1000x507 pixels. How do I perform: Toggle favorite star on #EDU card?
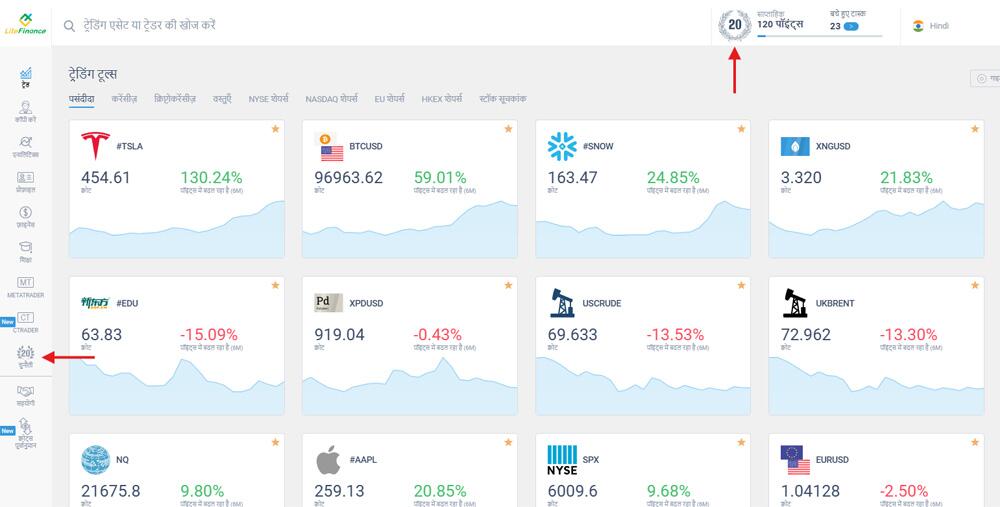(x=276, y=285)
